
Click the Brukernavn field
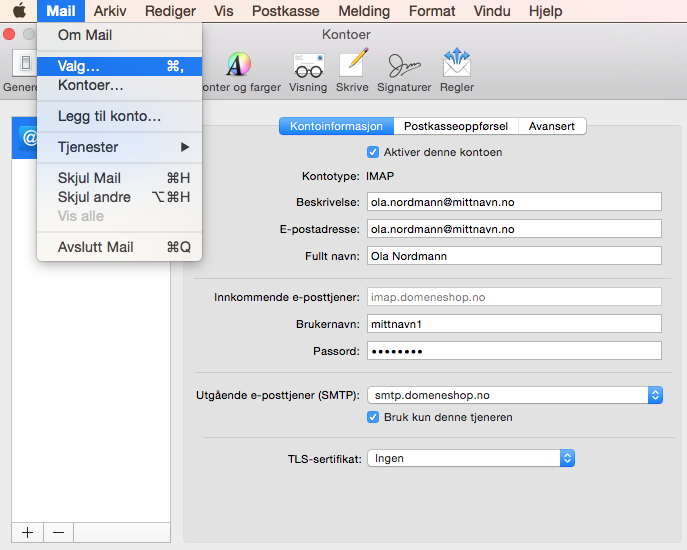[514, 324]
